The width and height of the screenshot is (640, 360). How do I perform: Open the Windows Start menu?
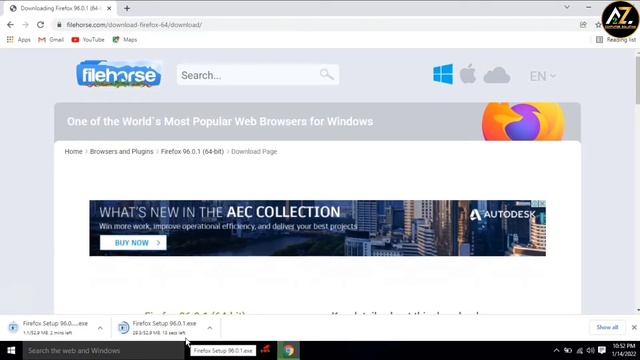tap(11, 351)
